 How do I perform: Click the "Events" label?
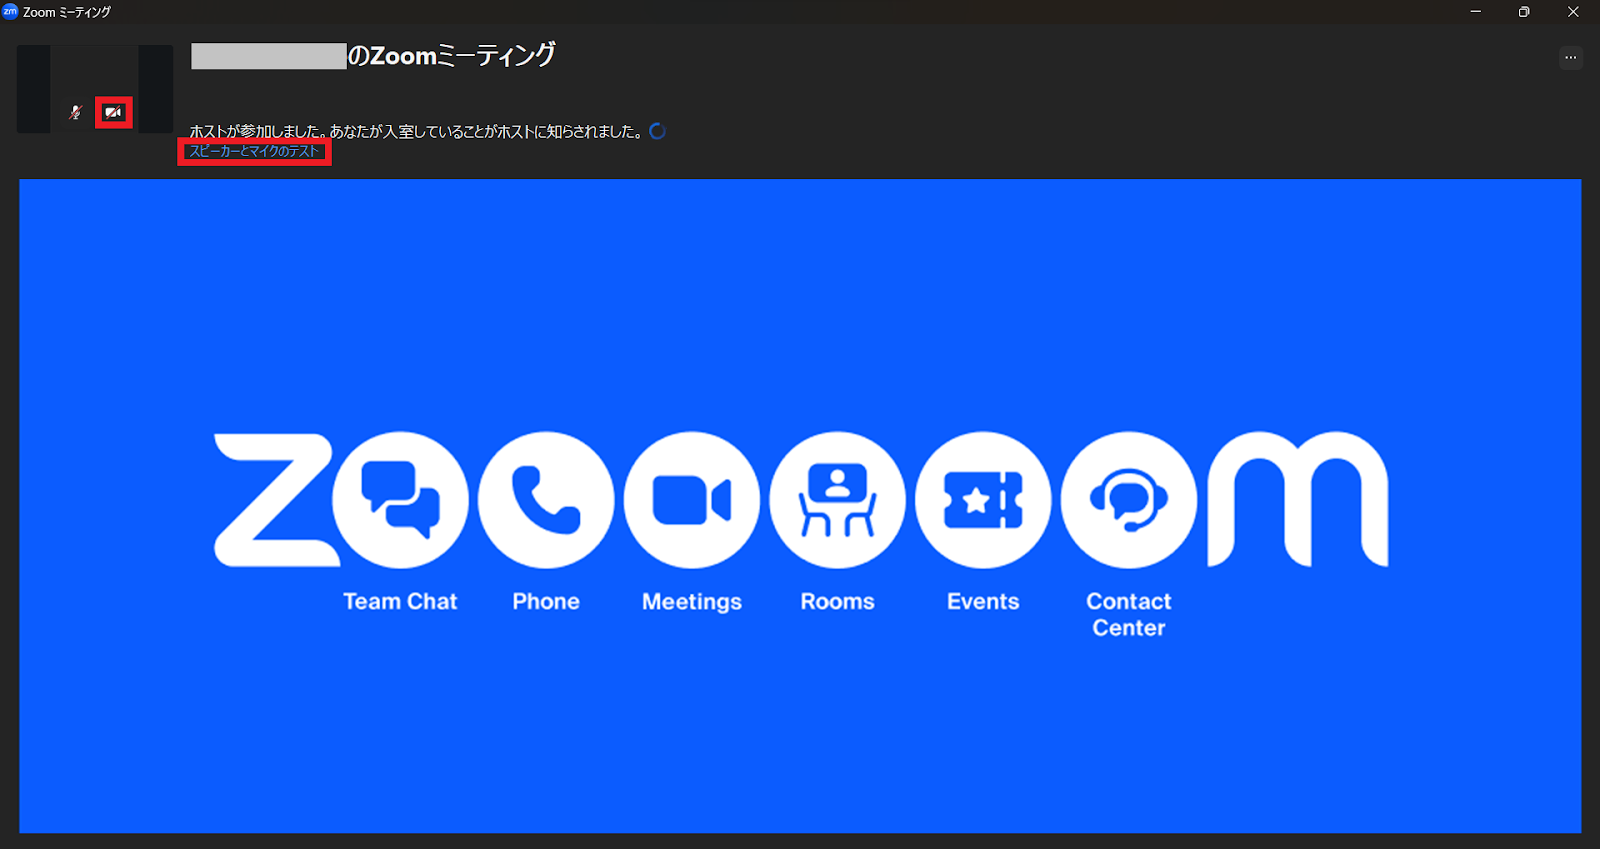click(x=983, y=601)
